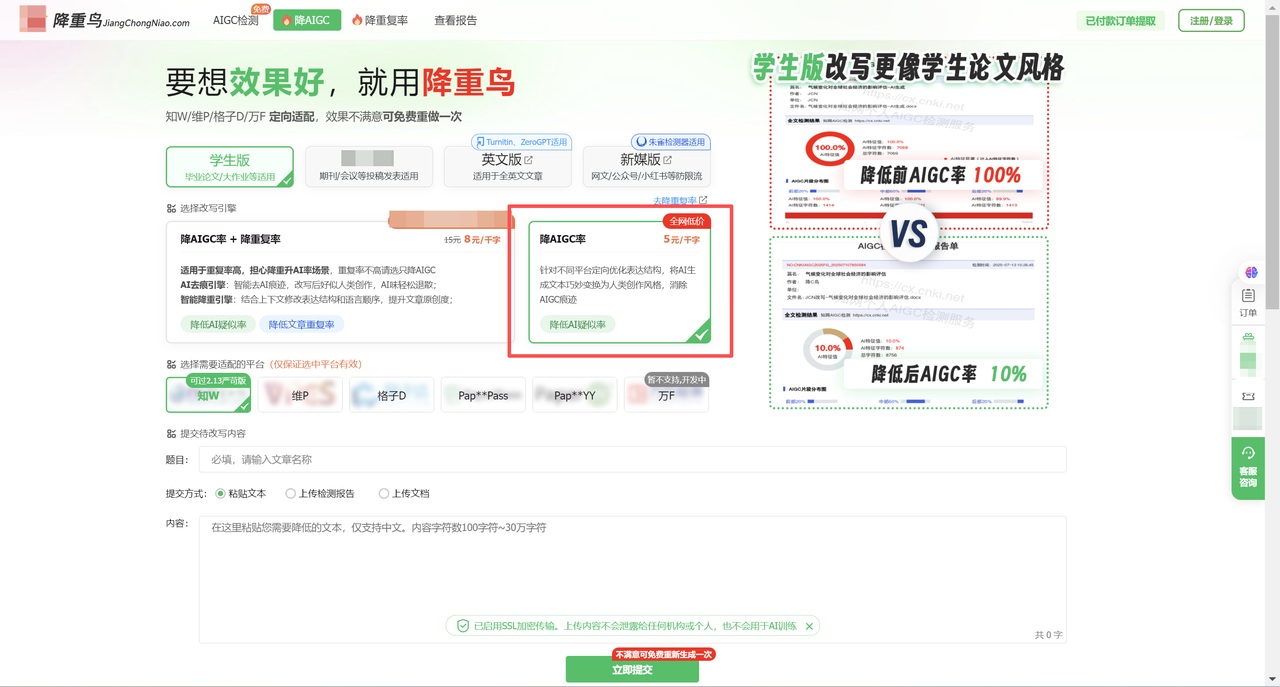Choose the 降AIGC率 + 降重复率 engine card

[x=342, y=282]
